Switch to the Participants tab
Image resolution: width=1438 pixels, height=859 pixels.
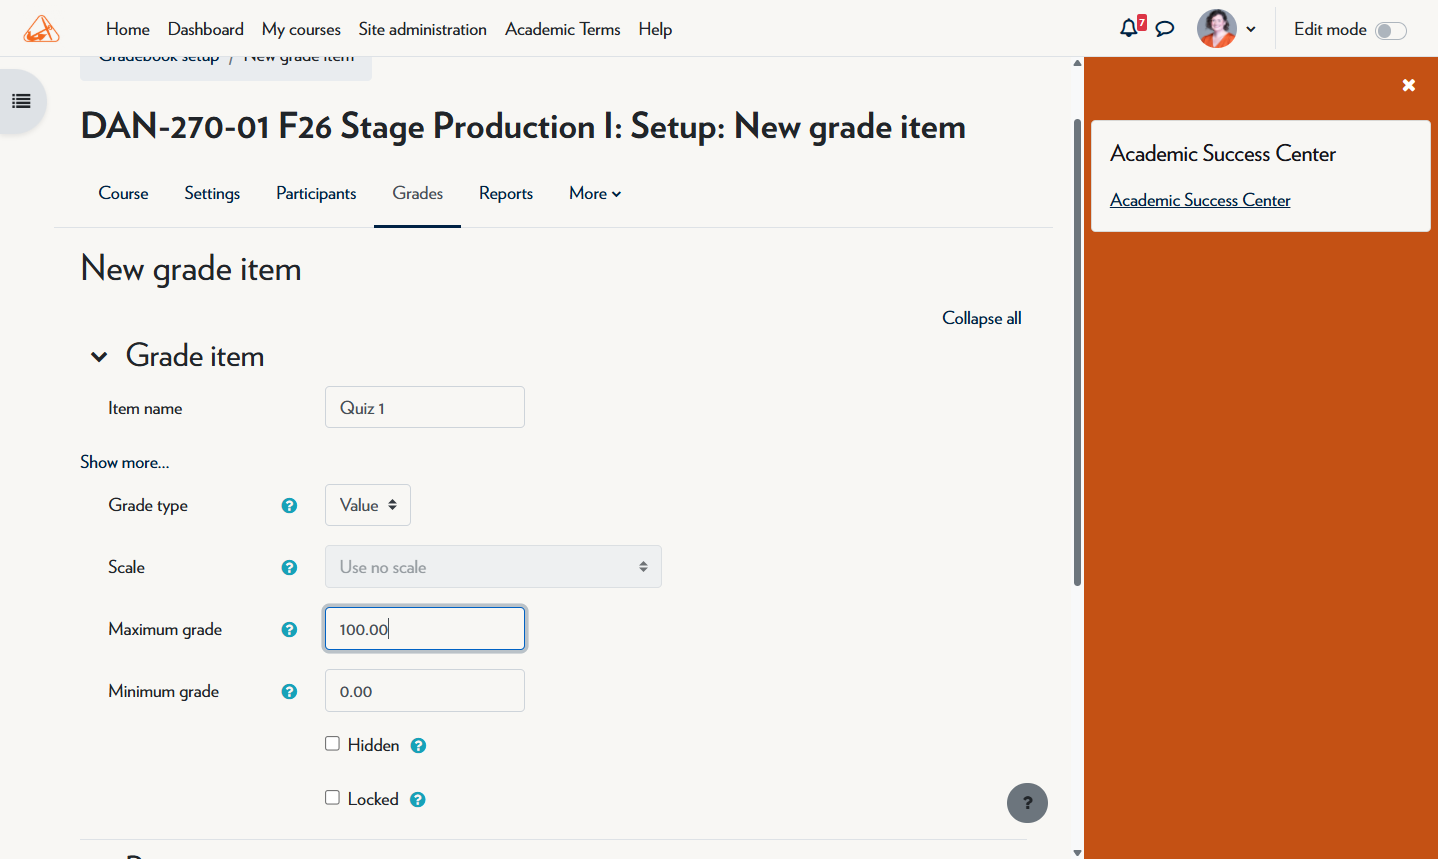[316, 194]
